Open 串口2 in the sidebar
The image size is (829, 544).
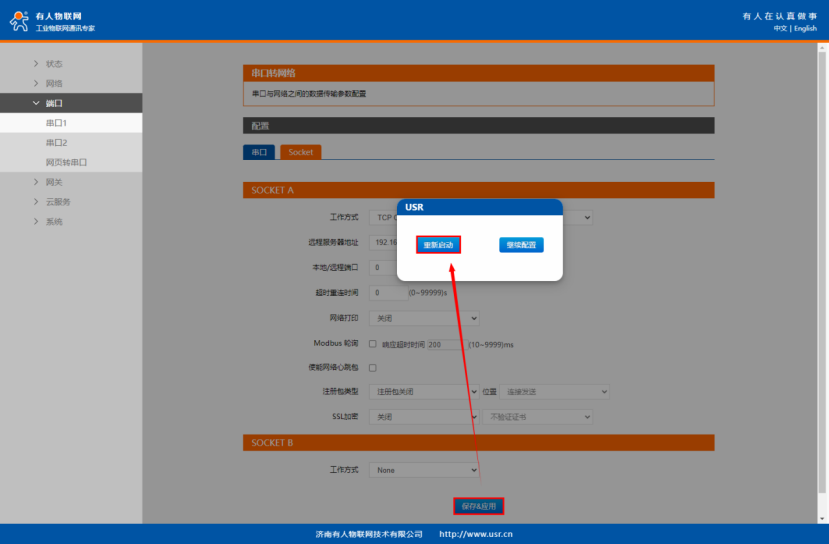(56, 143)
